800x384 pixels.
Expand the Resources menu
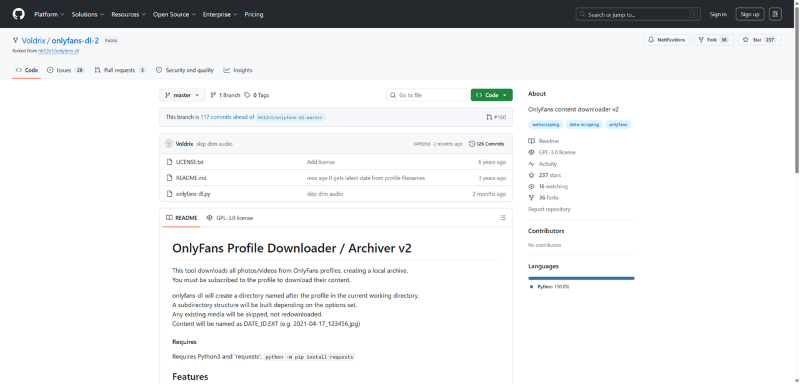(128, 14)
